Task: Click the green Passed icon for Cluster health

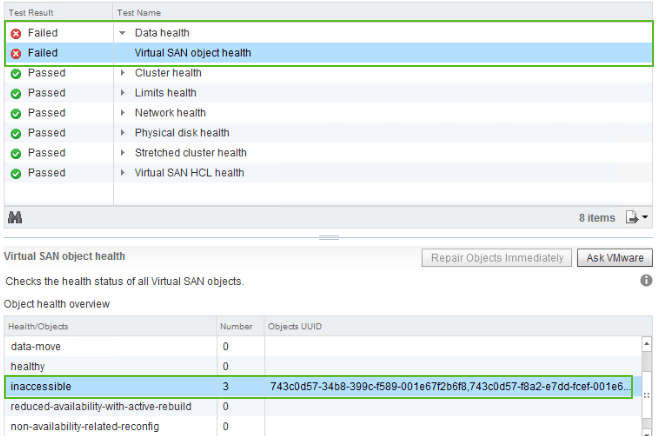Action: coord(15,73)
